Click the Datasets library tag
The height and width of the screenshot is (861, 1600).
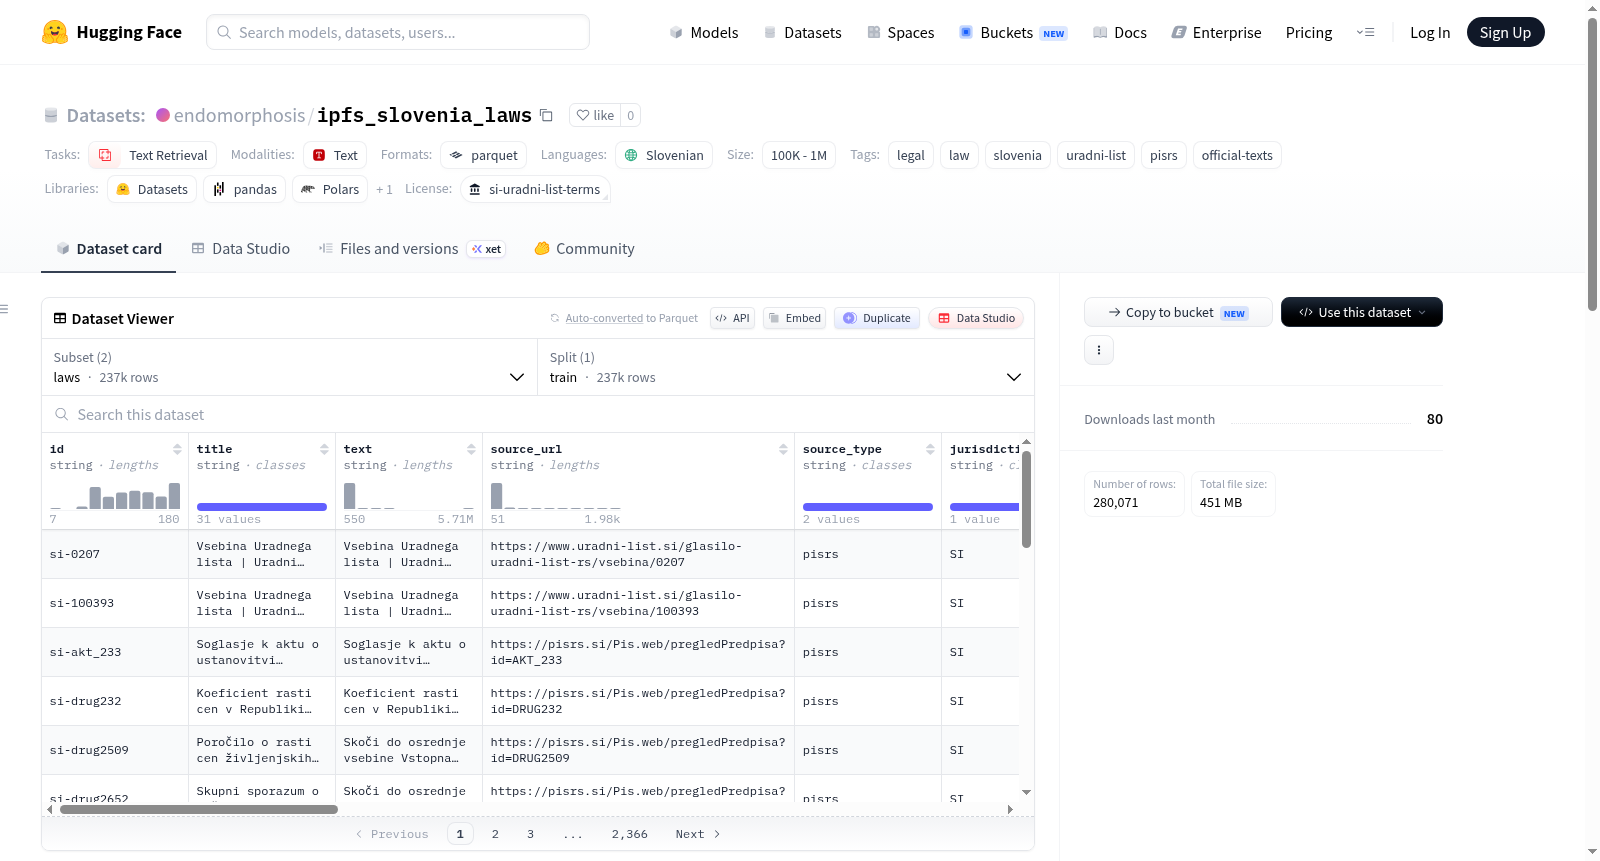pyautogui.click(x=152, y=189)
